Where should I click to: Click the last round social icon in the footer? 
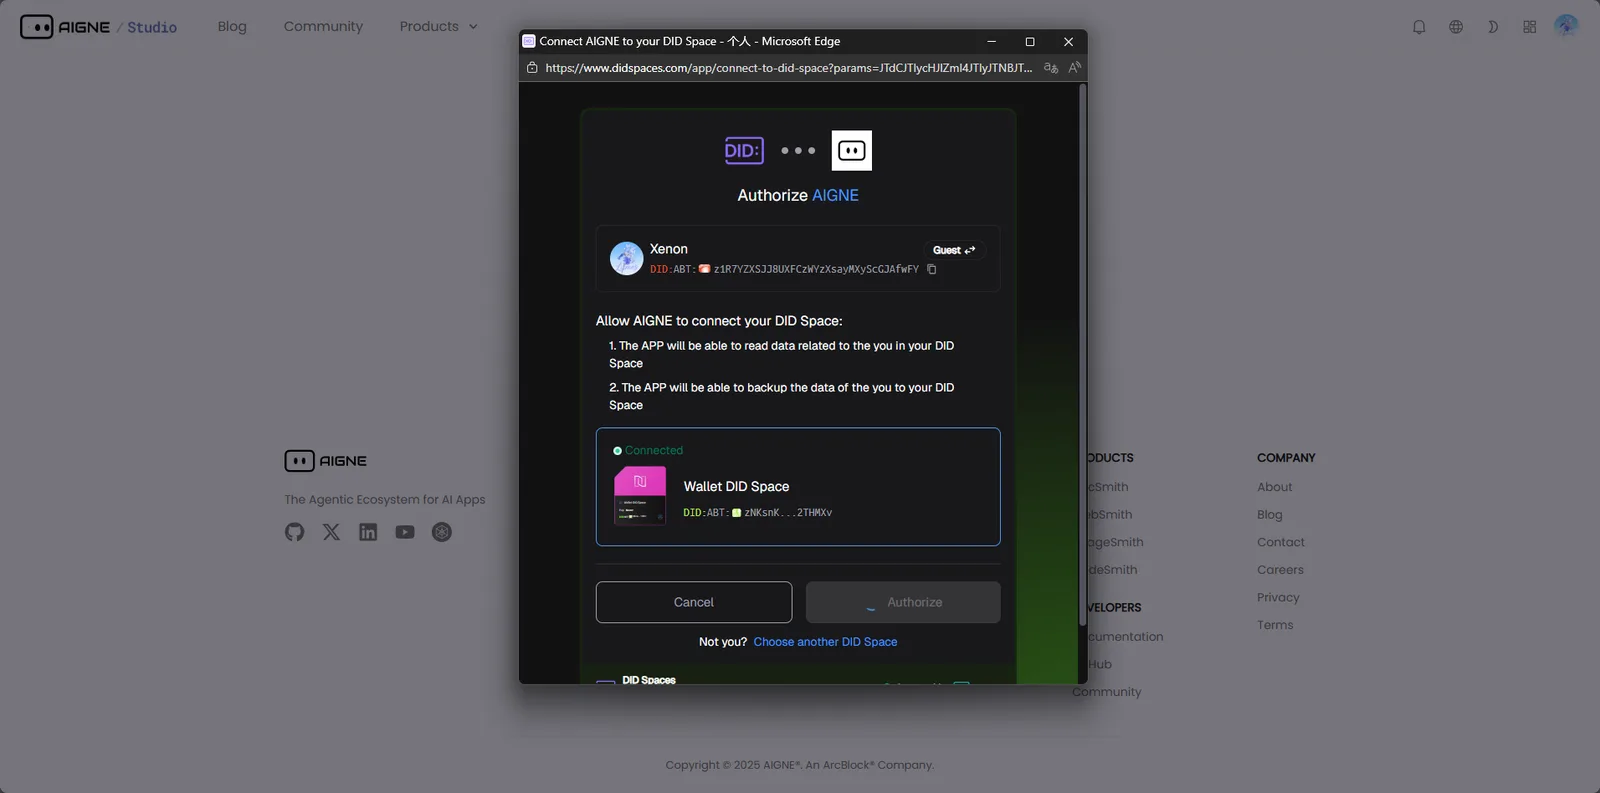tap(442, 532)
